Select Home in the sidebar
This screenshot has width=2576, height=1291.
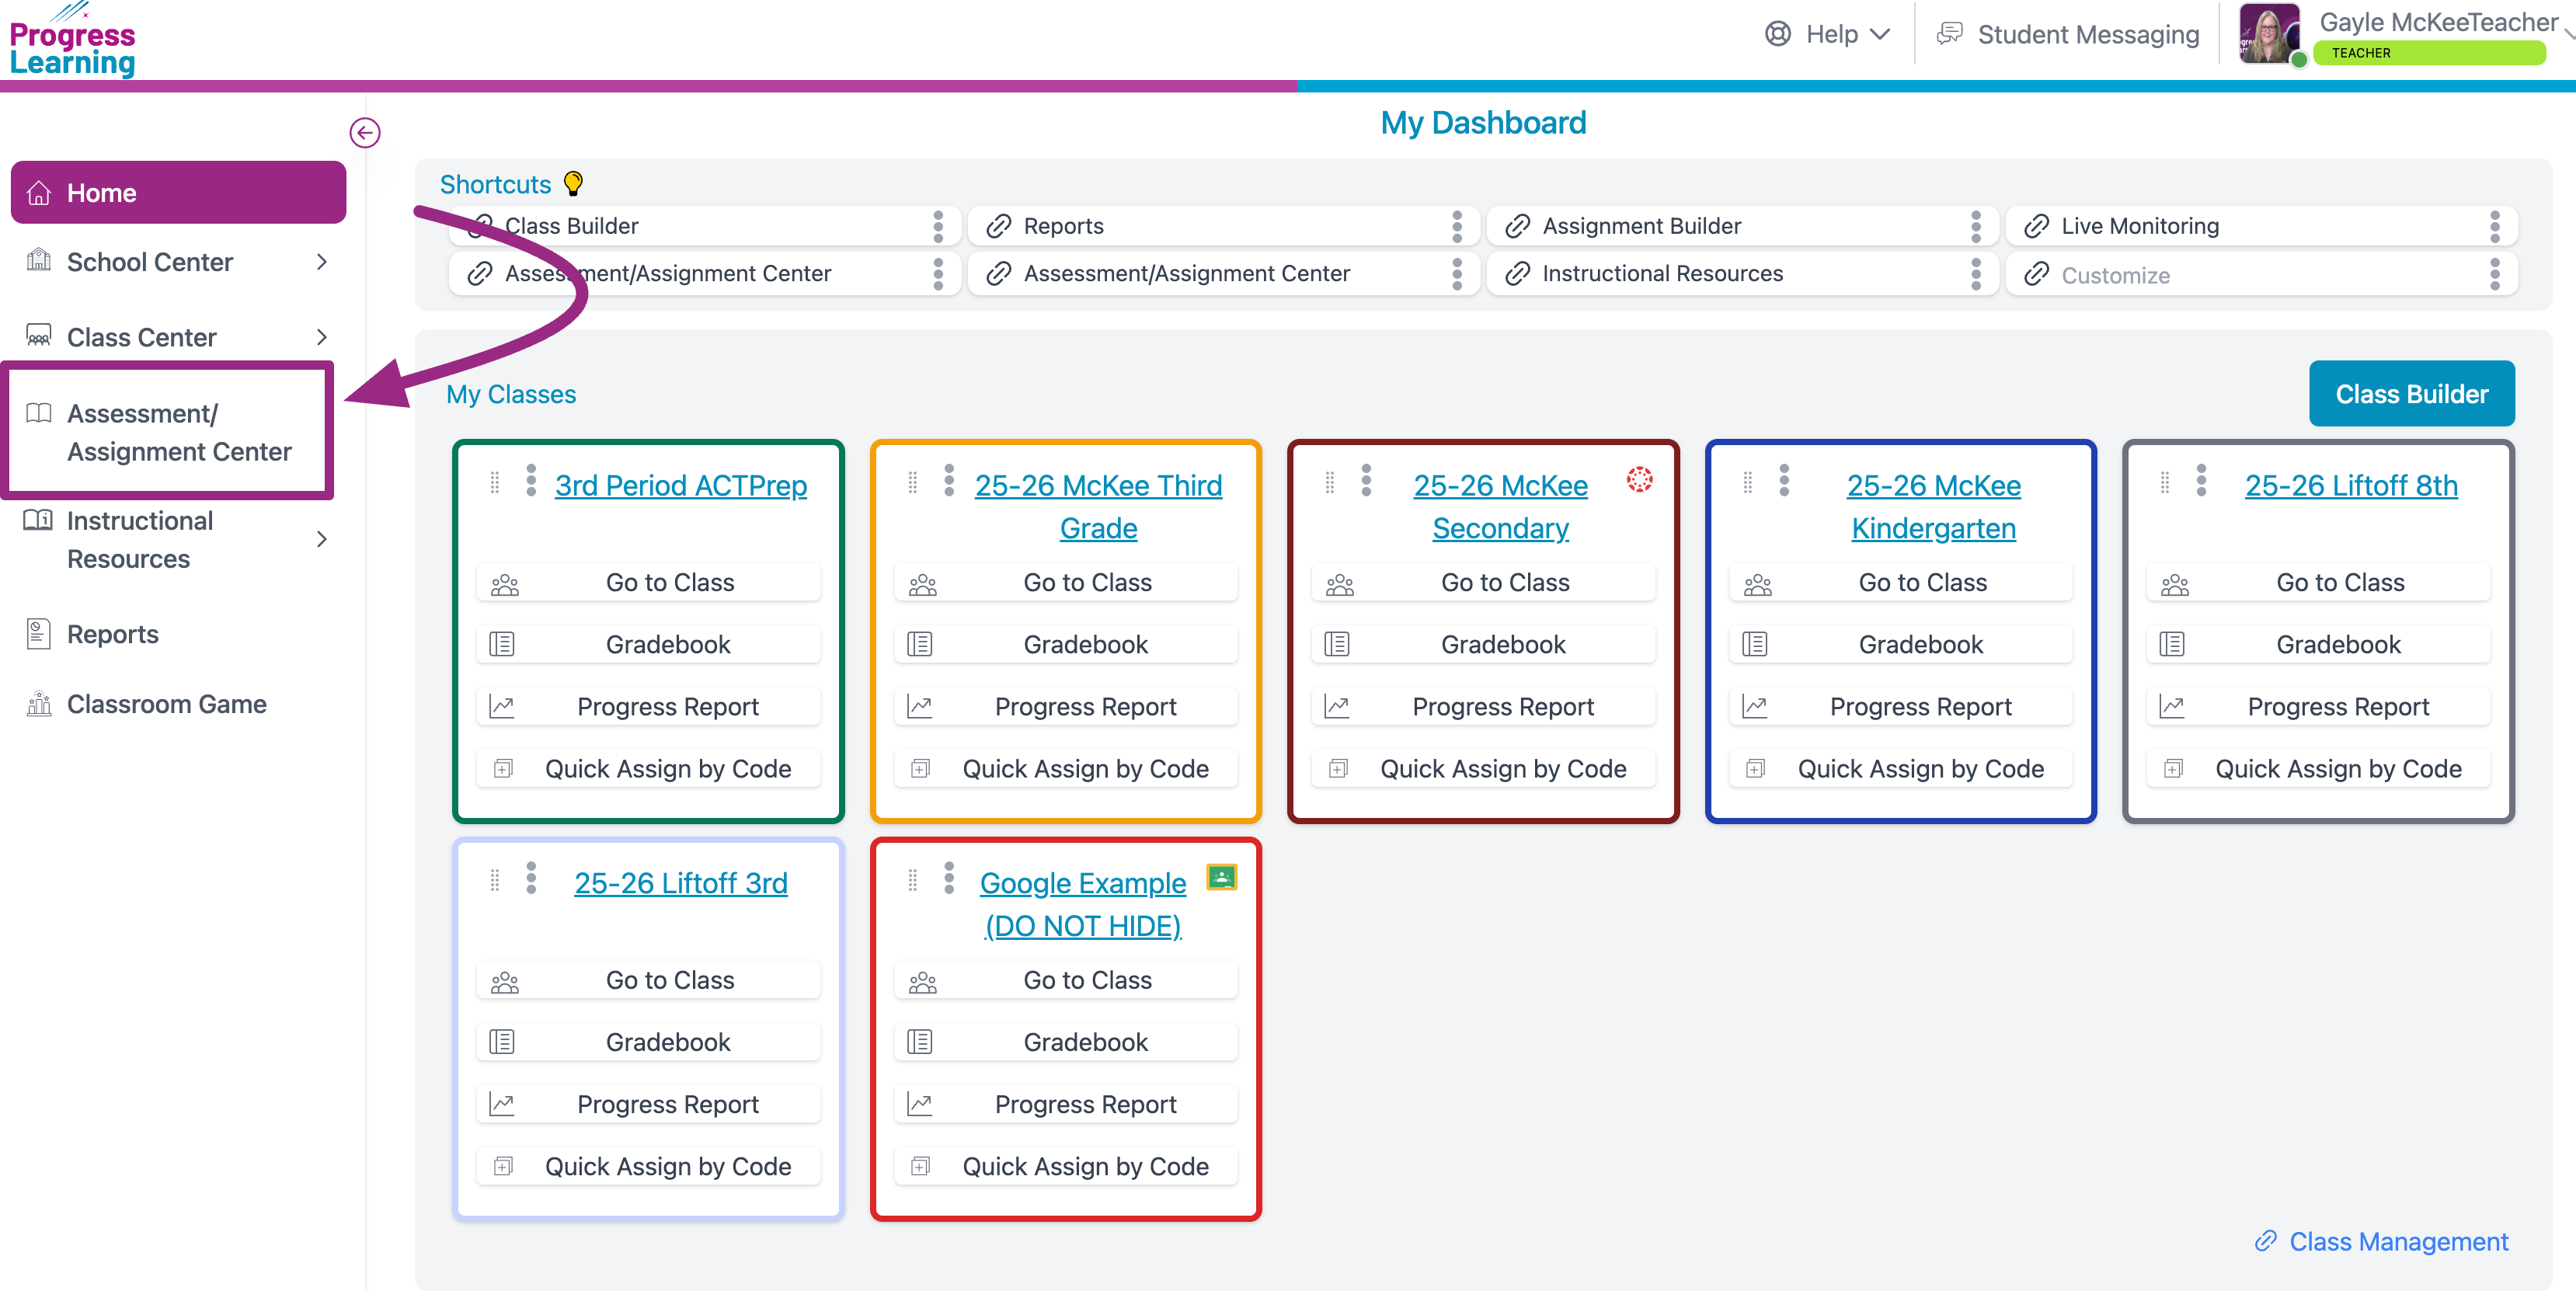click(x=178, y=192)
